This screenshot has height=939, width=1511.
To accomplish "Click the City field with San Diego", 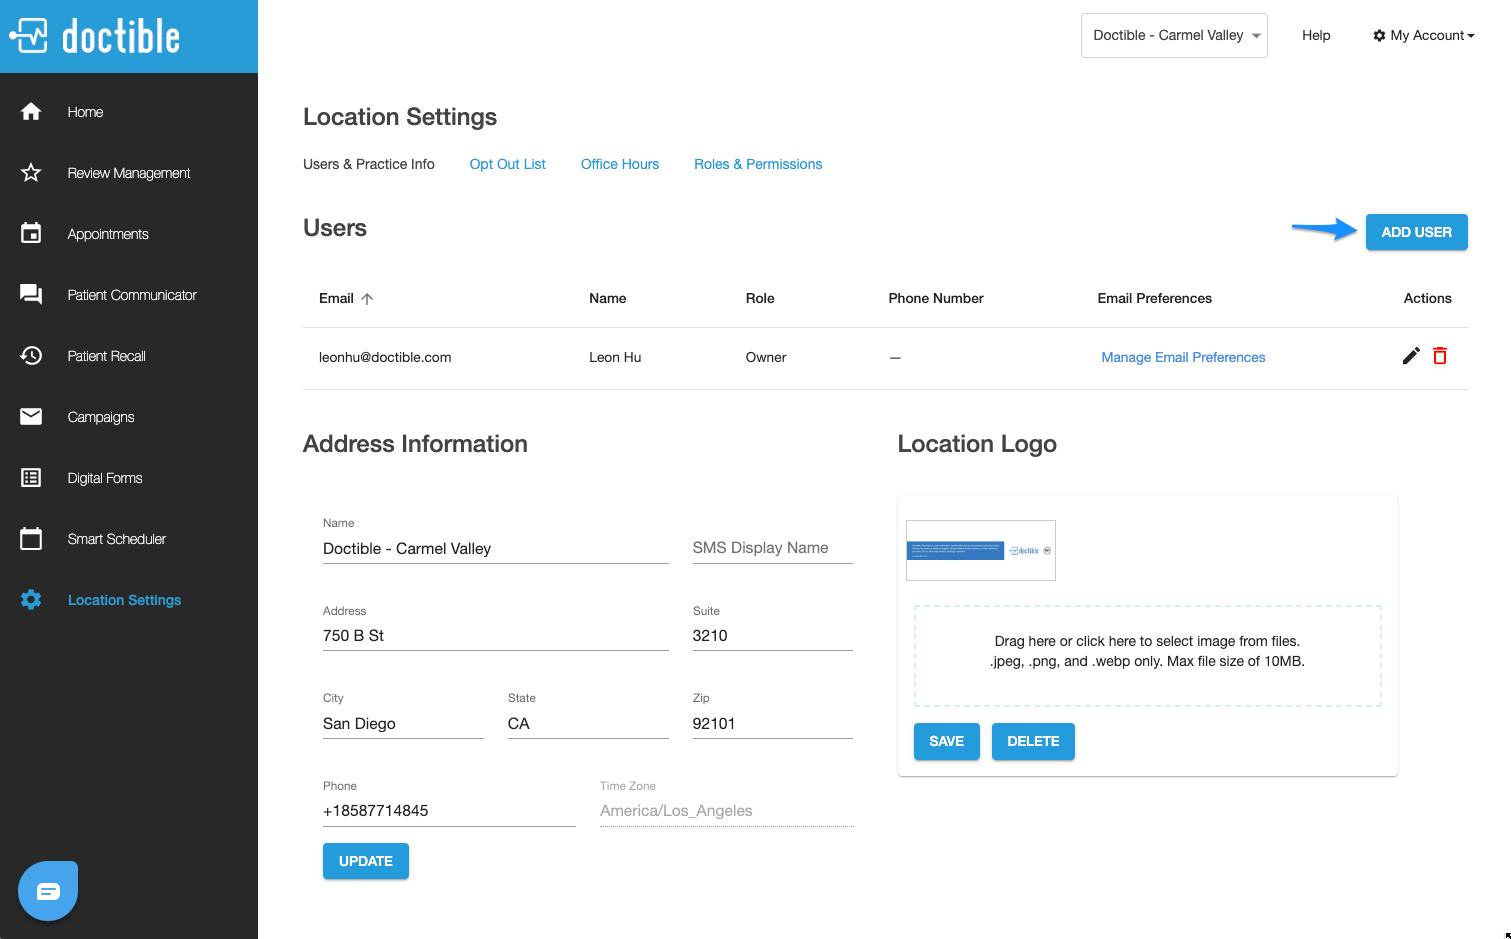I will click(x=403, y=724).
